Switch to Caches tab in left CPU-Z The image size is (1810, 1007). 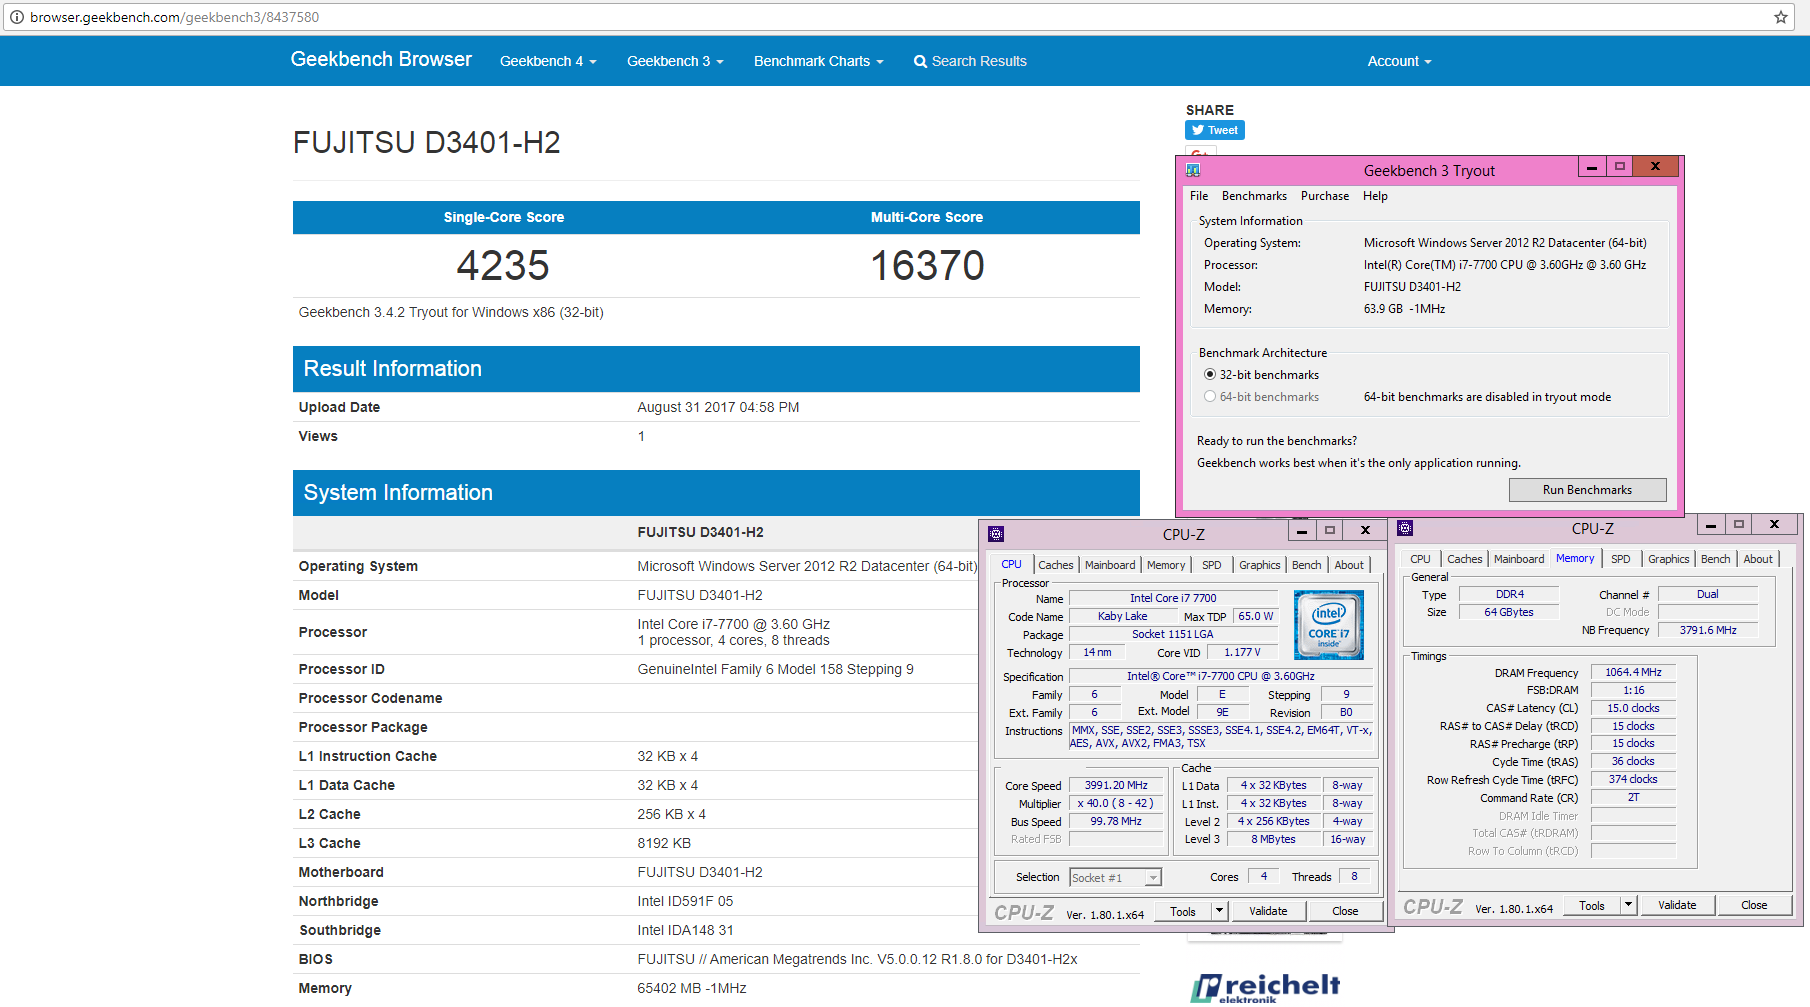coord(1055,565)
